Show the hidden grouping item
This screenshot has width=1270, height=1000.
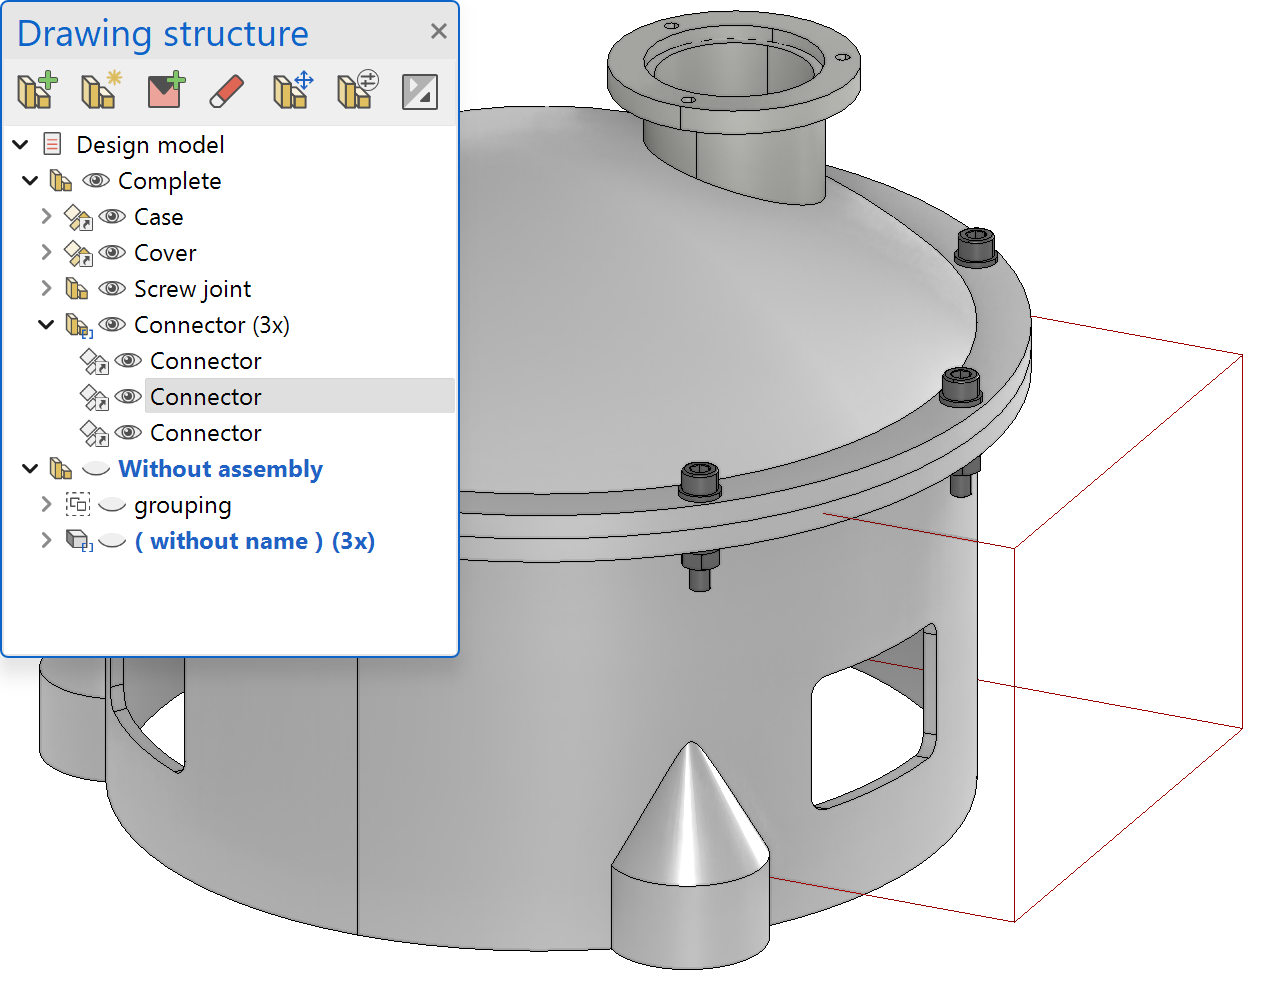(112, 505)
